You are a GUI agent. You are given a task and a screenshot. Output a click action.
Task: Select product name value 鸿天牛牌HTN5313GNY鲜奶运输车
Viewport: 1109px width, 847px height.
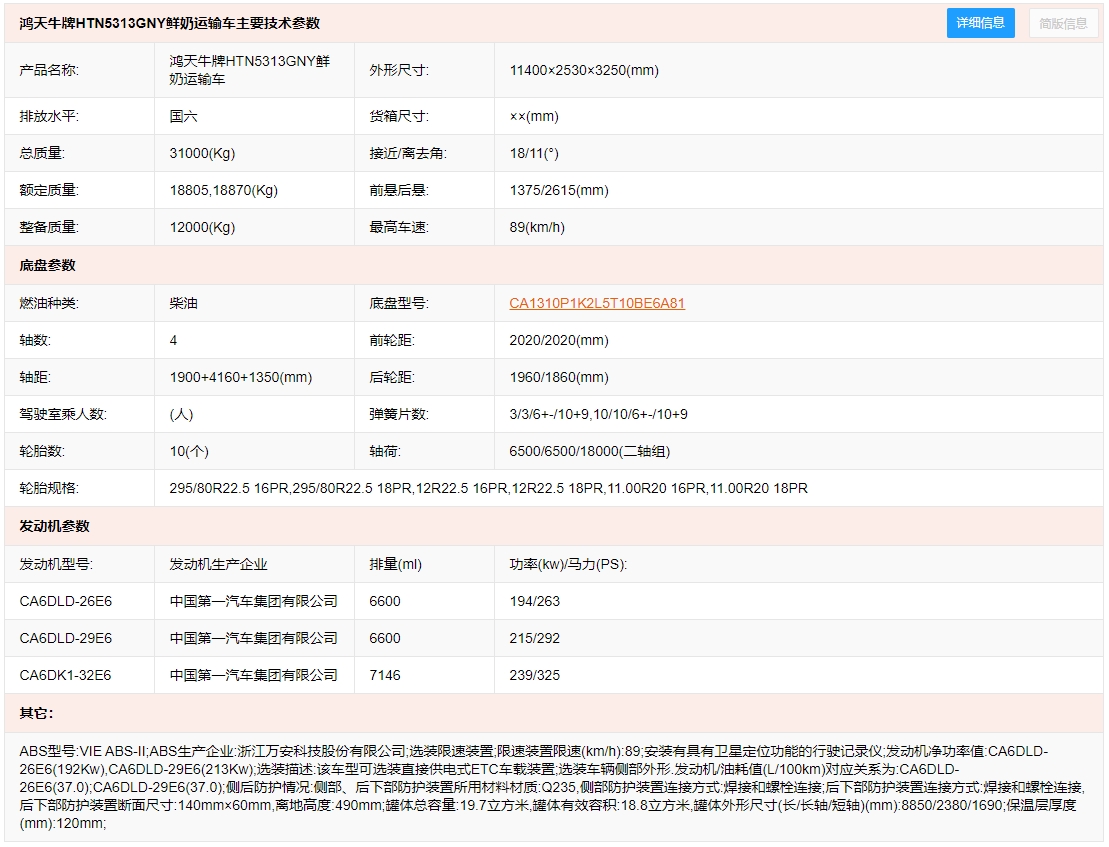click(250, 70)
